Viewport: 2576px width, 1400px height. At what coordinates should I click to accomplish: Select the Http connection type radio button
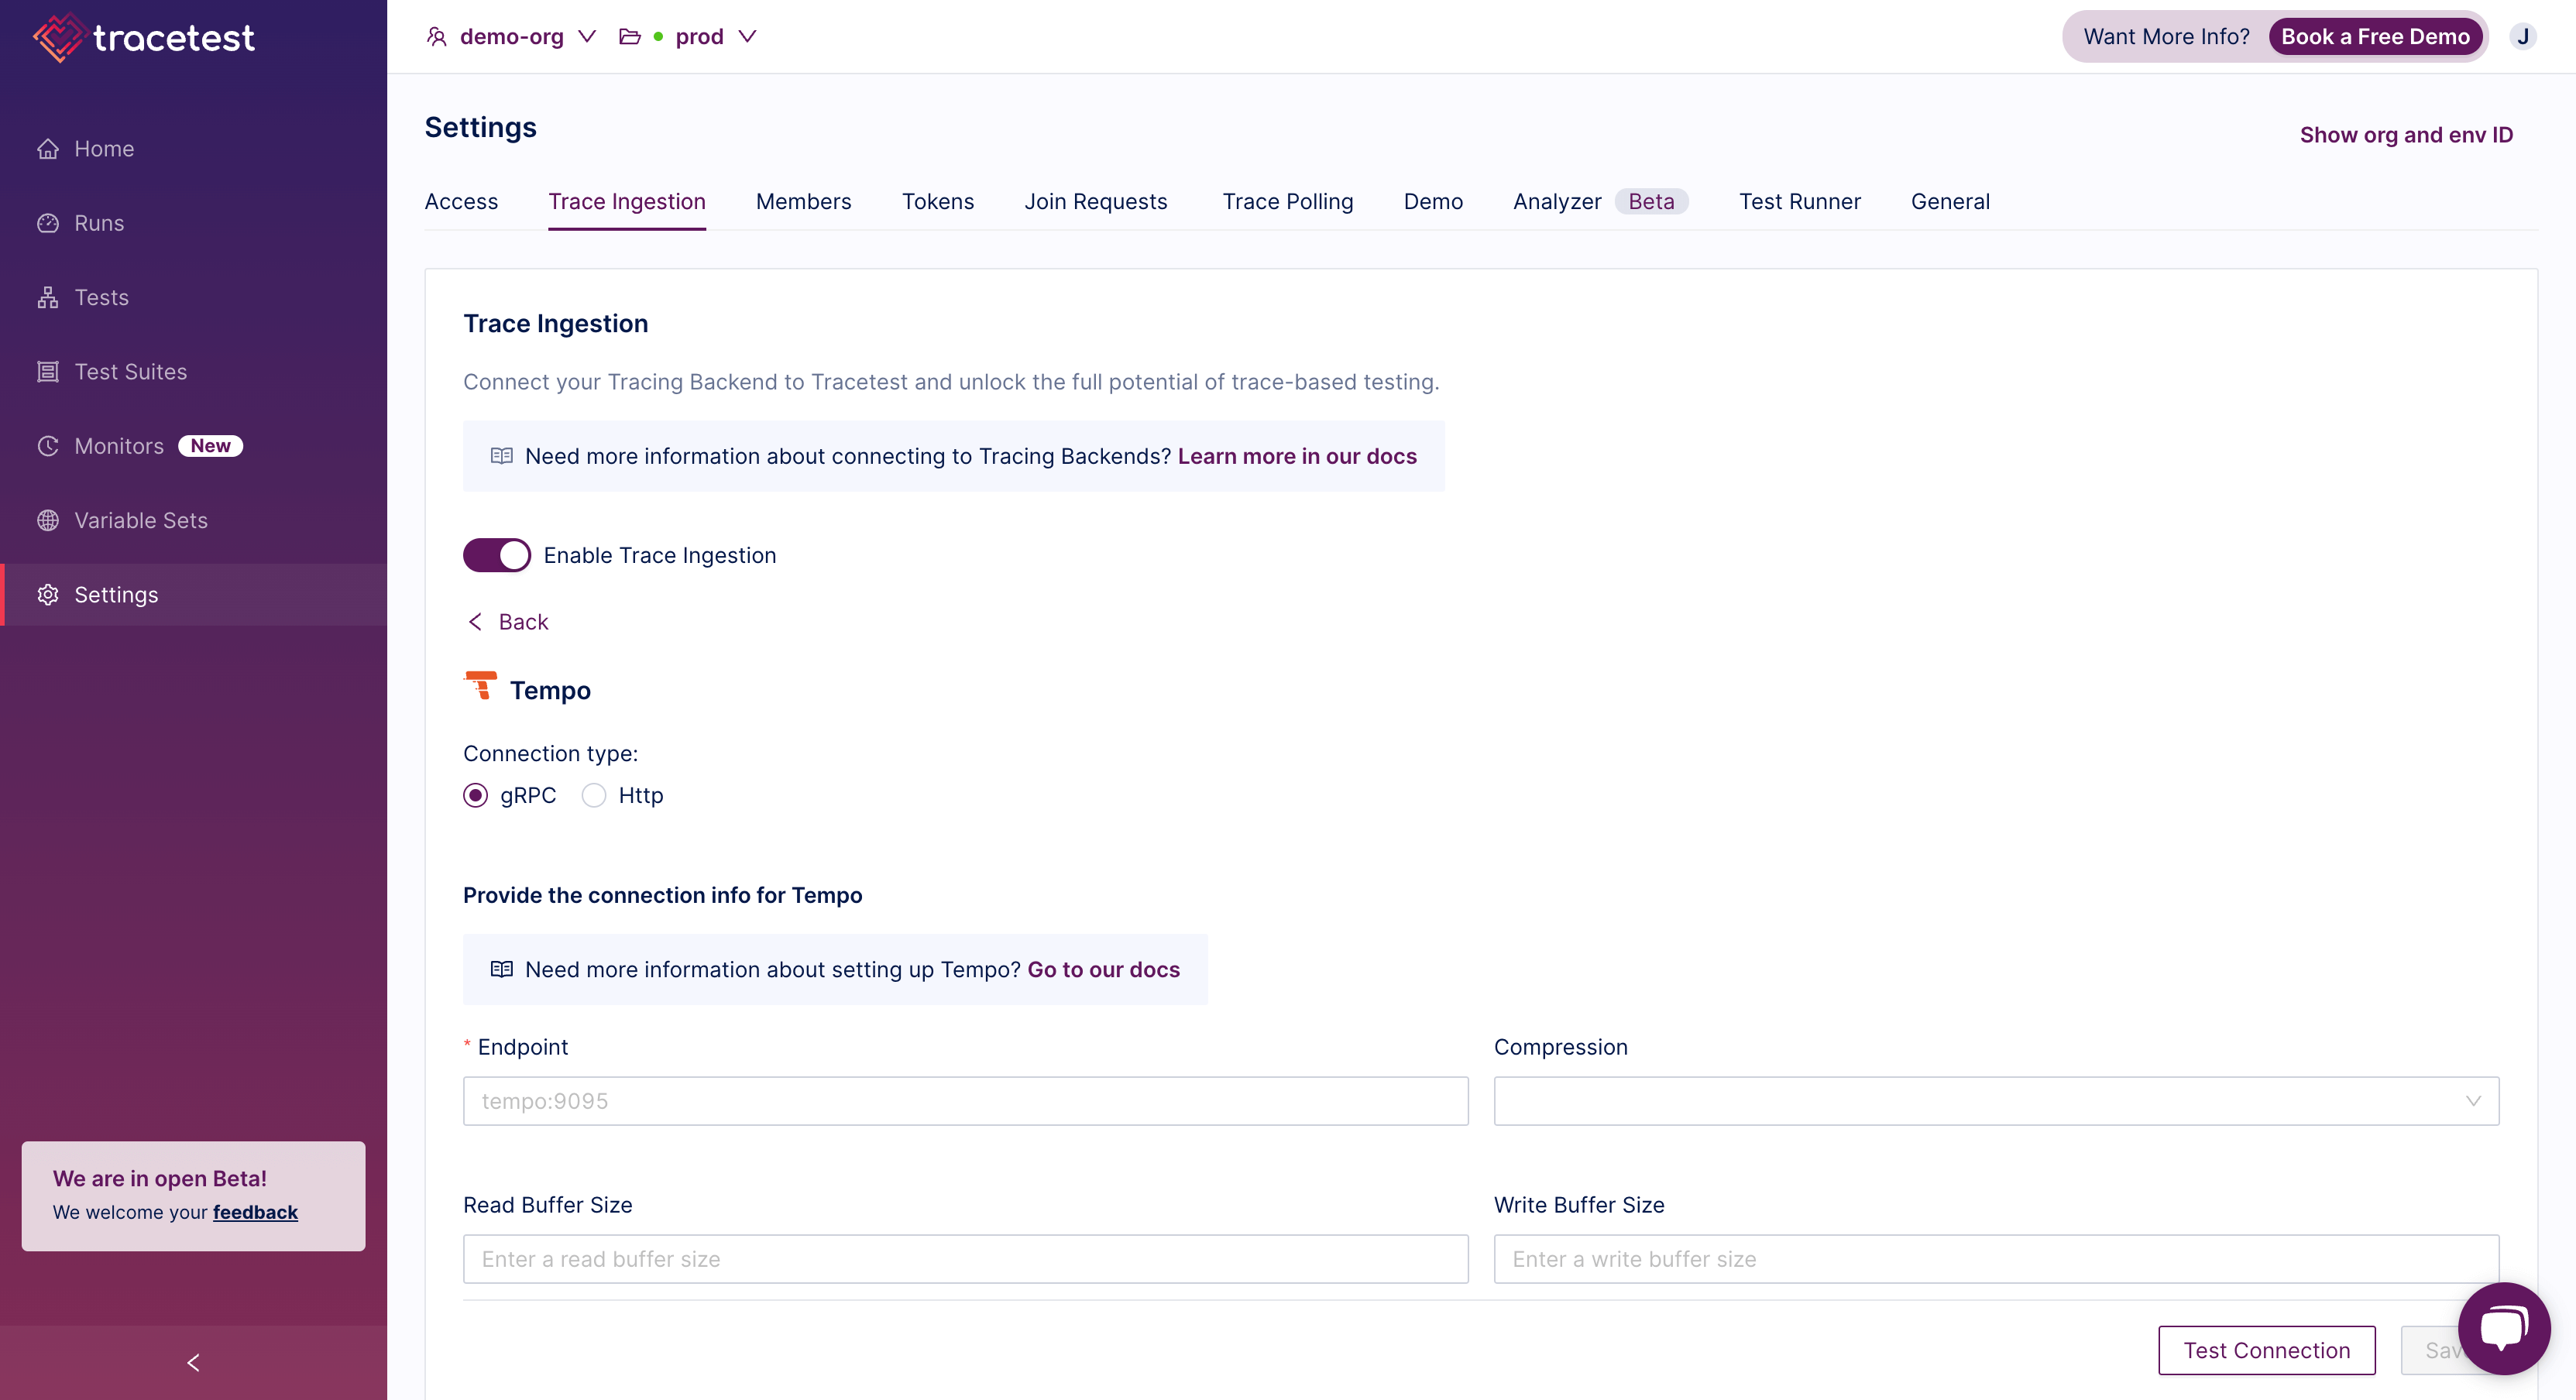pos(593,794)
